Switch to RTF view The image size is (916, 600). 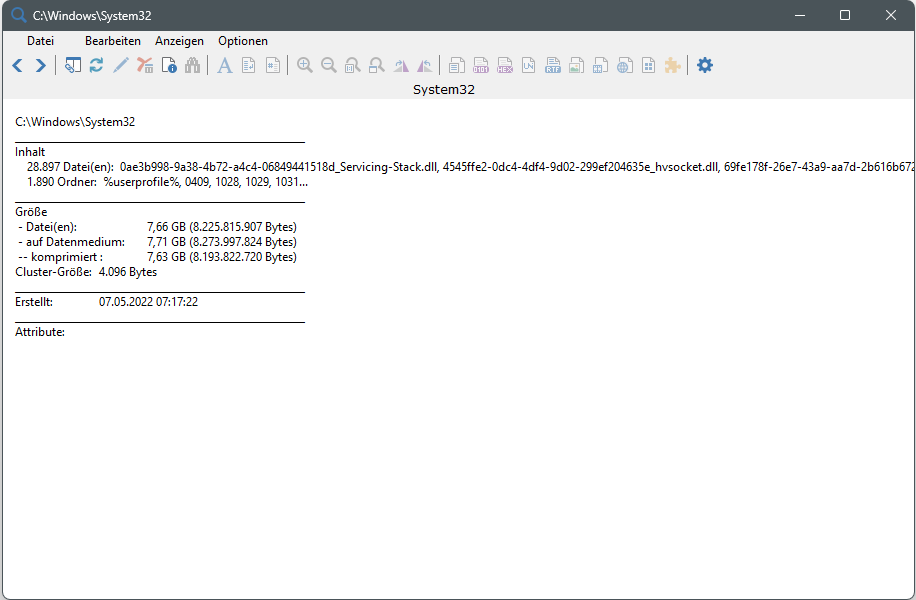click(x=553, y=65)
